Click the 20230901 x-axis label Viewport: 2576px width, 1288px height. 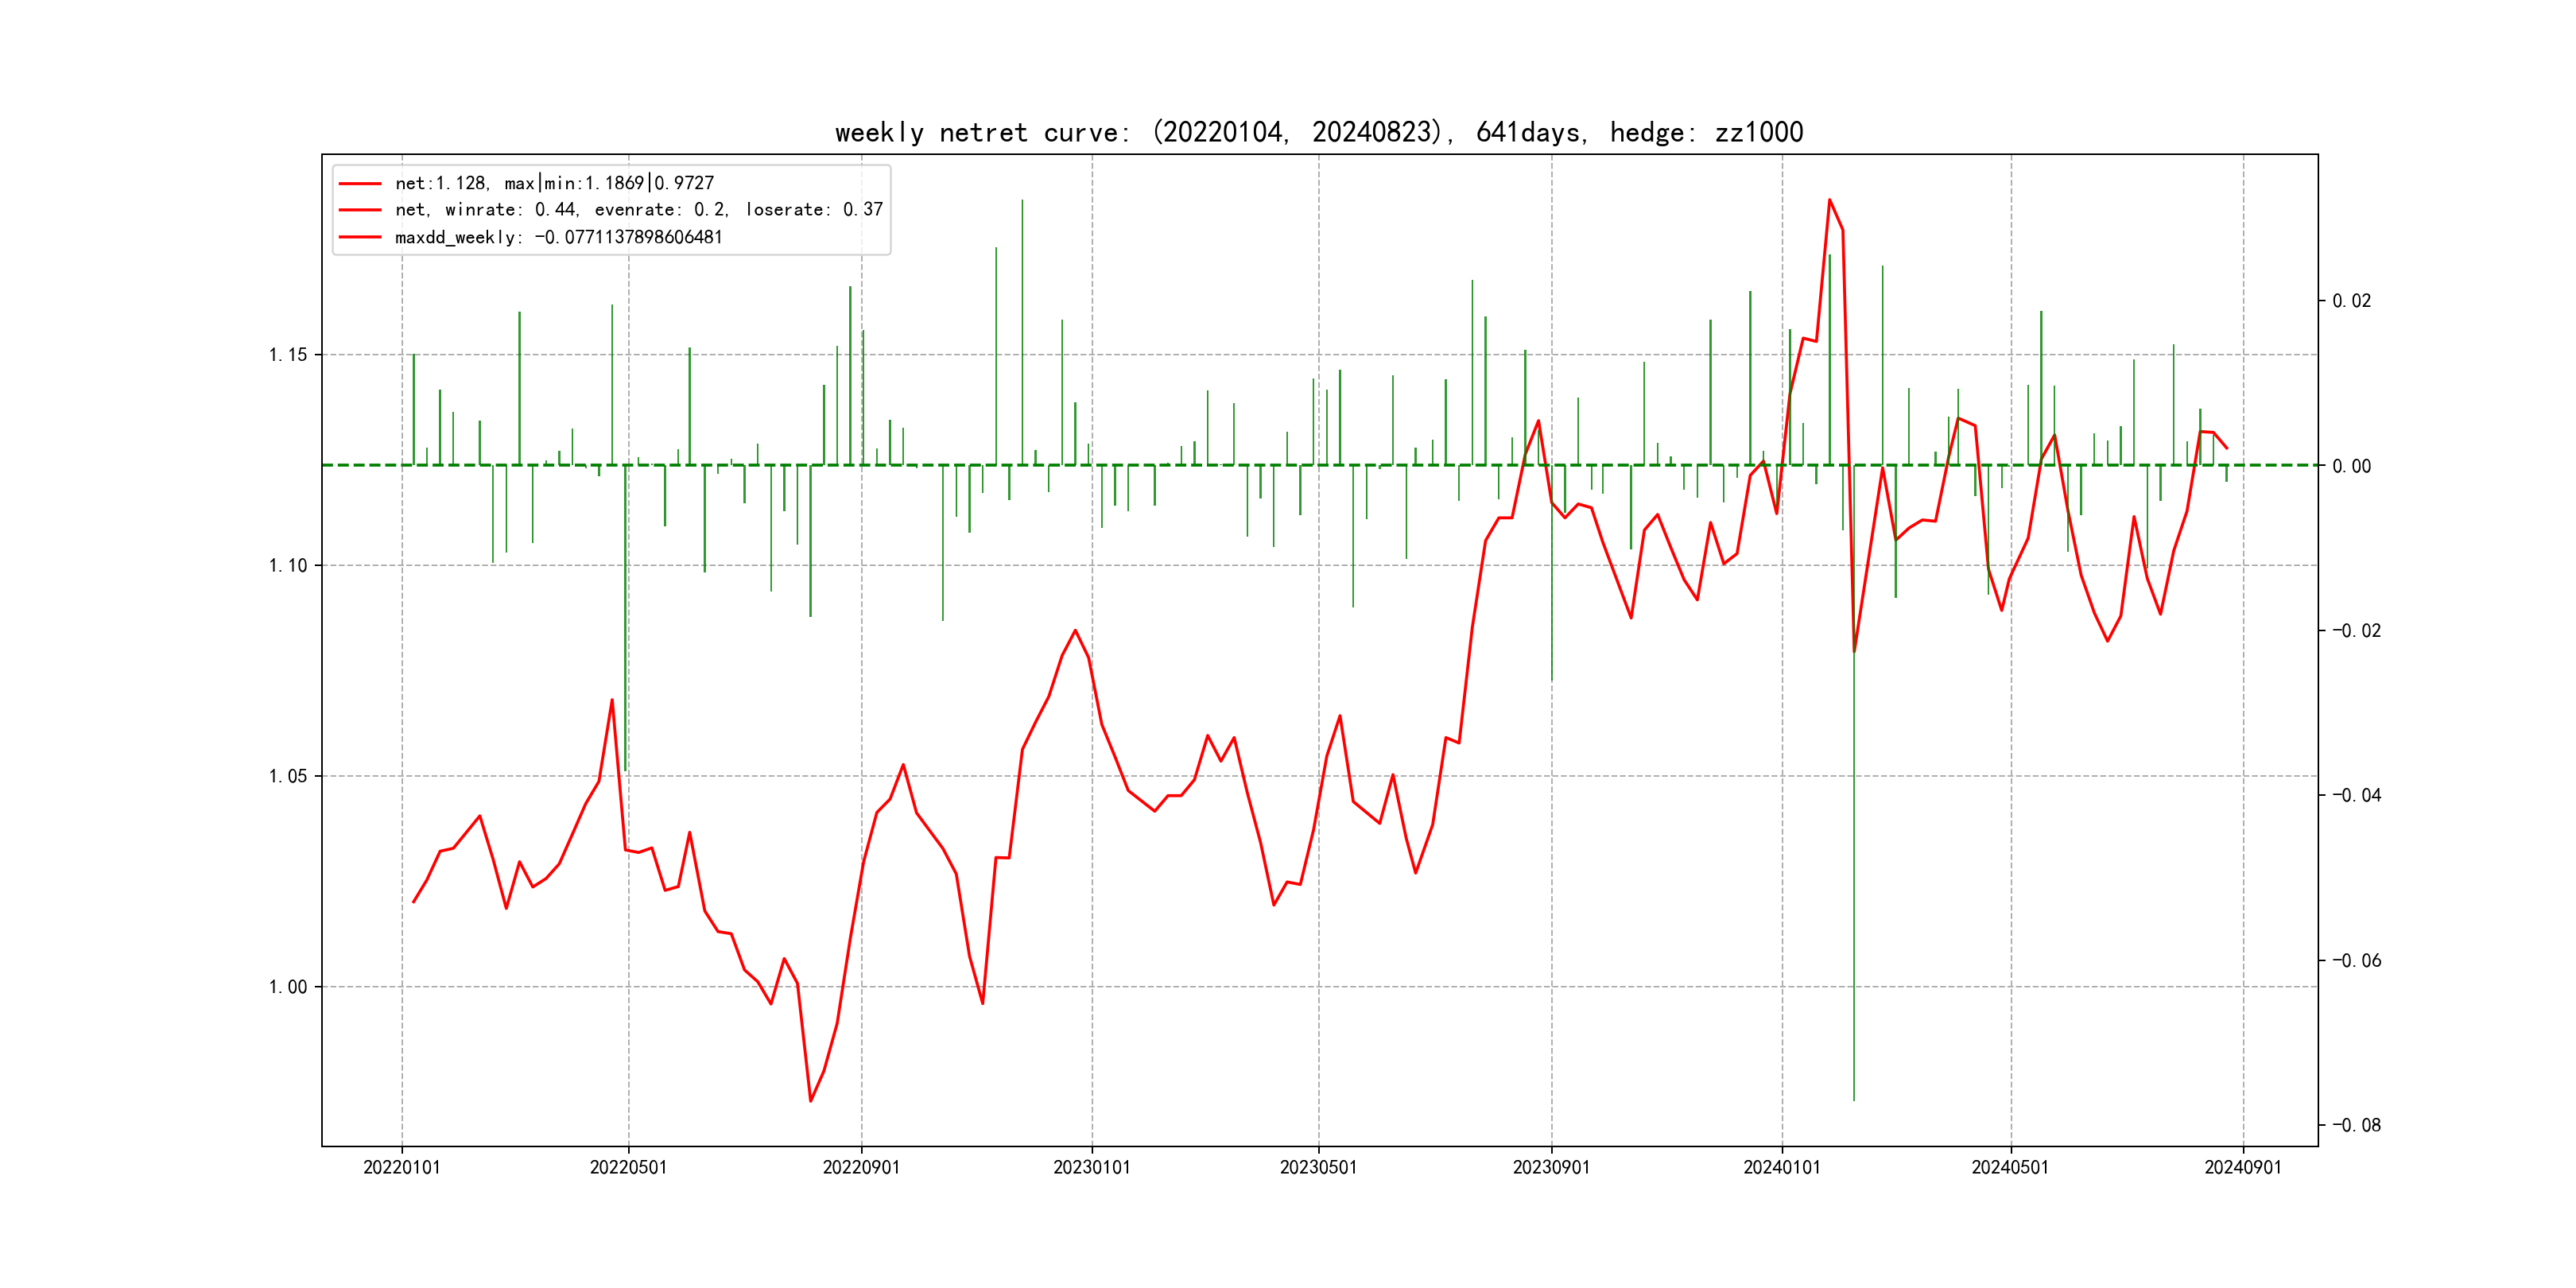[x=1551, y=1168]
